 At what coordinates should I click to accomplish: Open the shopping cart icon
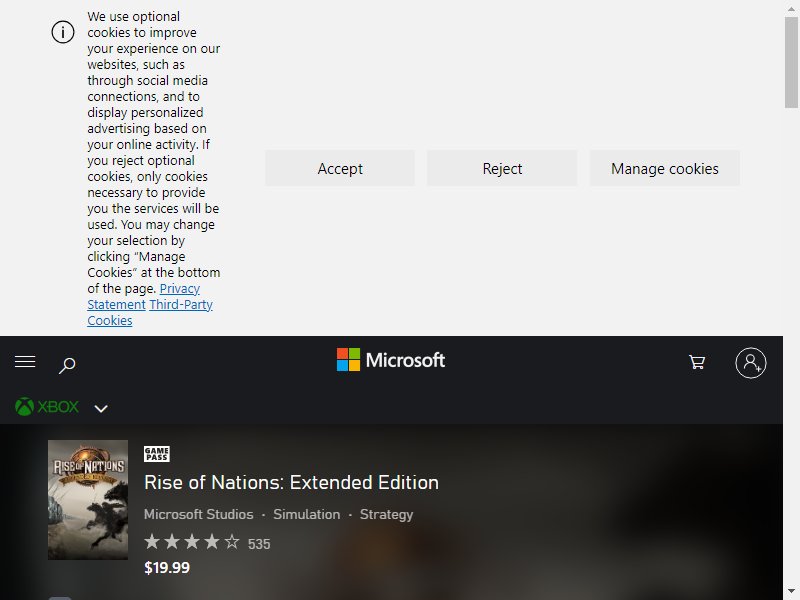[x=697, y=362]
